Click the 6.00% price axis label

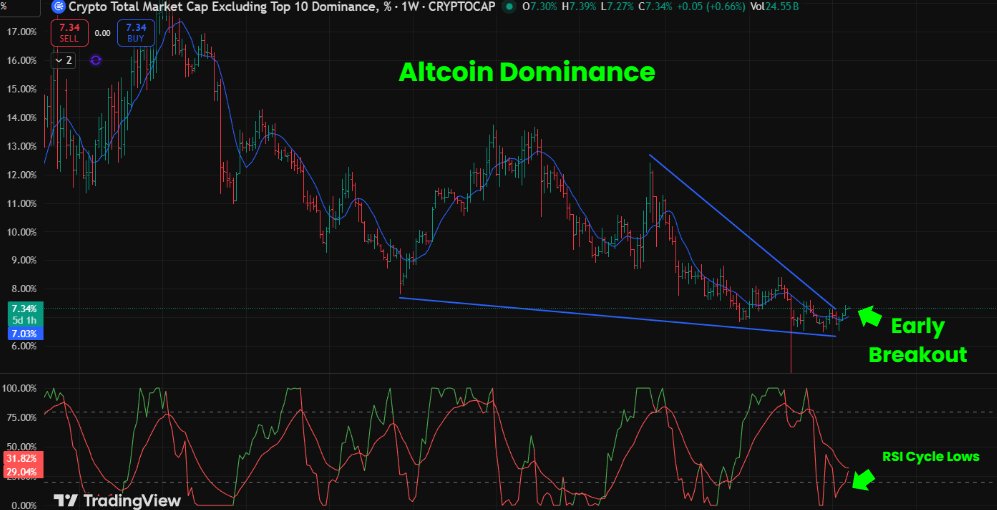[x=23, y=346]
